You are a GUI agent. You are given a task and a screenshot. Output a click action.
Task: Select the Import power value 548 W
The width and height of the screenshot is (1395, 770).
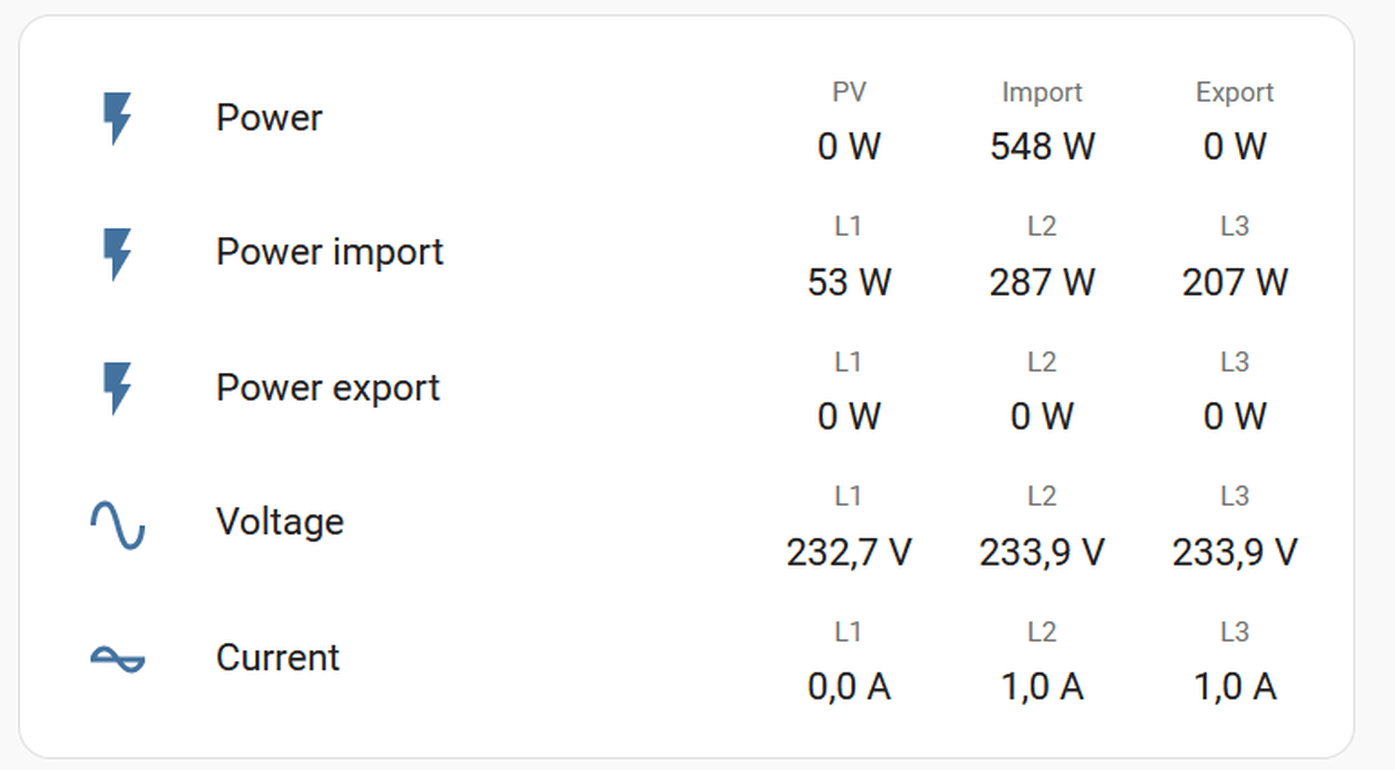point(1042,147)
